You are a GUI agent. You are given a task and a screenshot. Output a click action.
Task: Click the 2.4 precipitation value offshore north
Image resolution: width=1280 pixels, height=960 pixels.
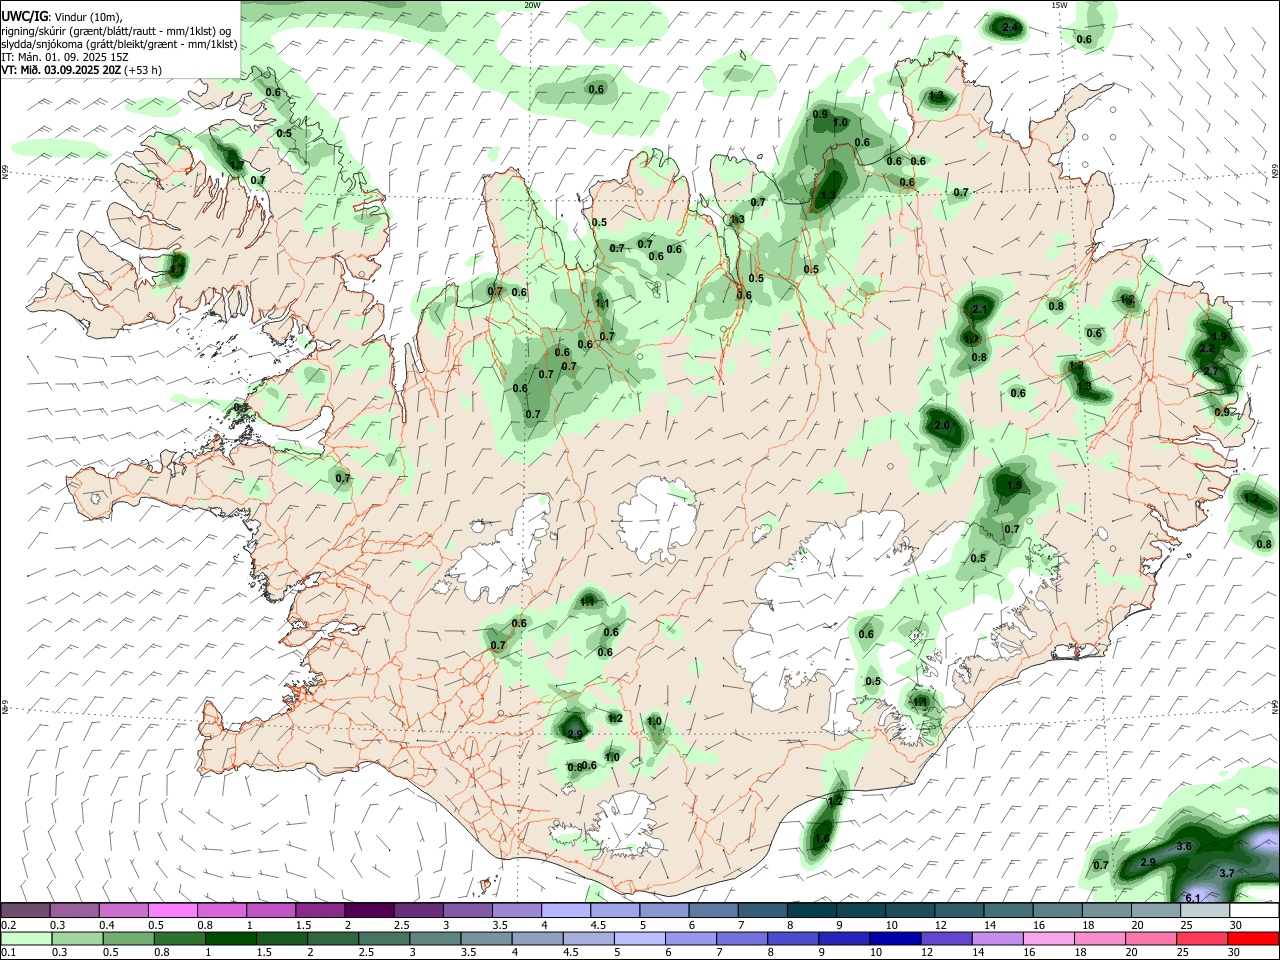point(1011,27)
